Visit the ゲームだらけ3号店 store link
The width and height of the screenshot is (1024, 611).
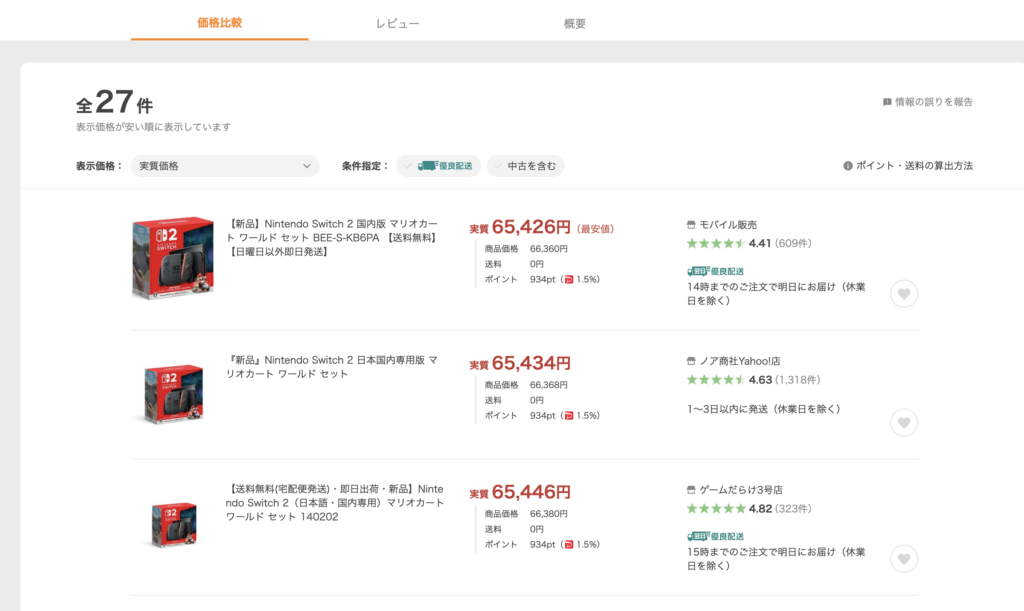tap(741, 490)
